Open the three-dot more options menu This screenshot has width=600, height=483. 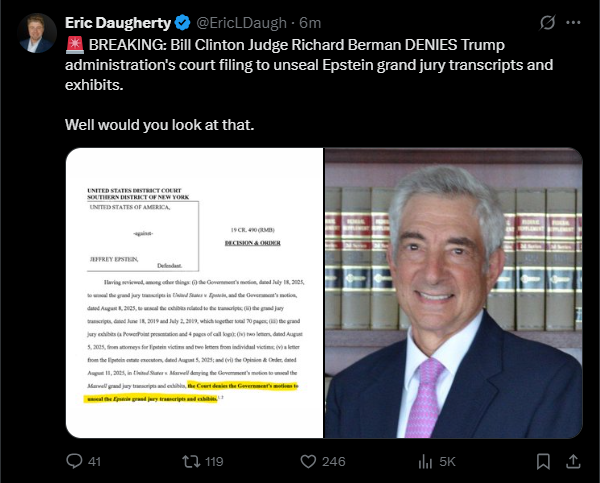click(573, 23)
